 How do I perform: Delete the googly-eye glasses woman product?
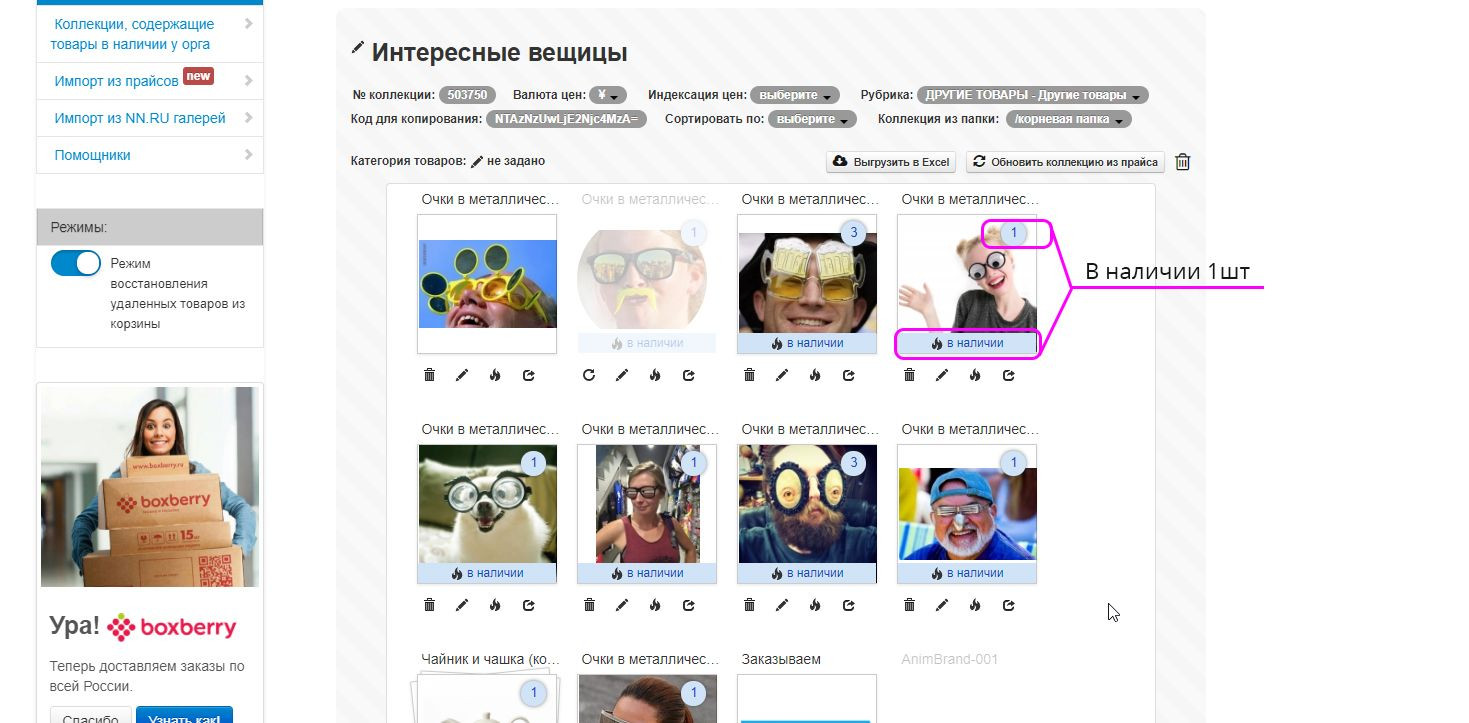(909, 375)
